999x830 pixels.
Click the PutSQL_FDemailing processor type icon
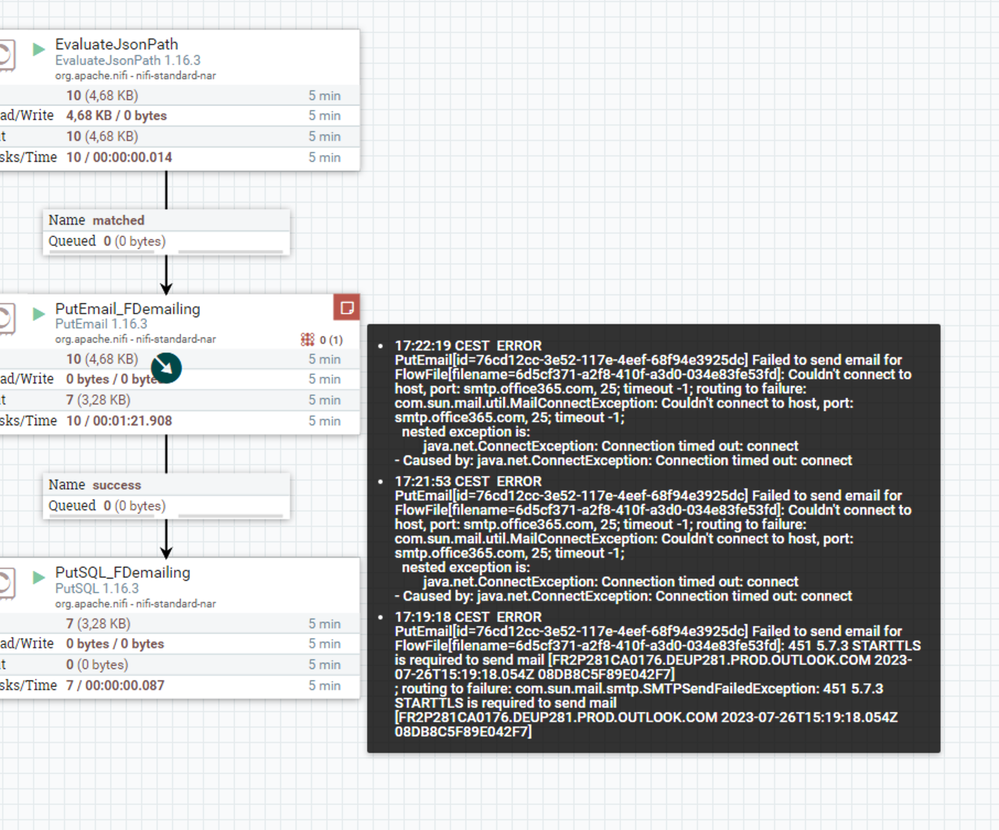coord(5,583)
